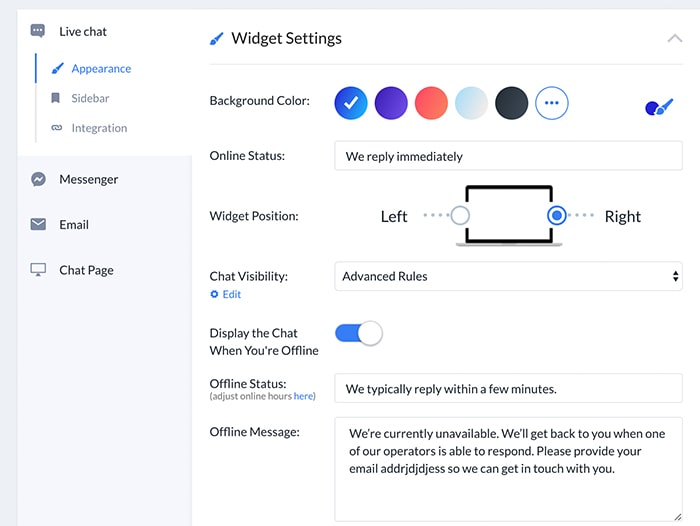
Task: Click the gear icon beside Edit
Action: [x=214, y=294]
